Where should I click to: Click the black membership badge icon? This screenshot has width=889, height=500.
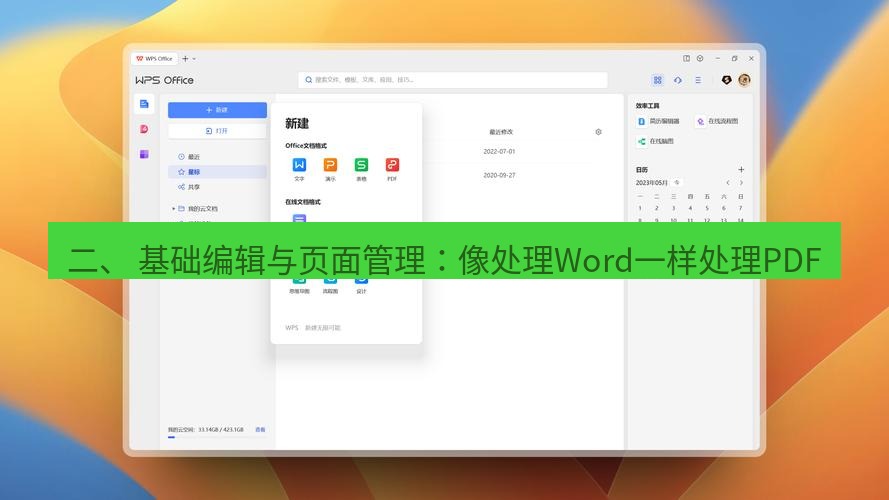point(726,80)
